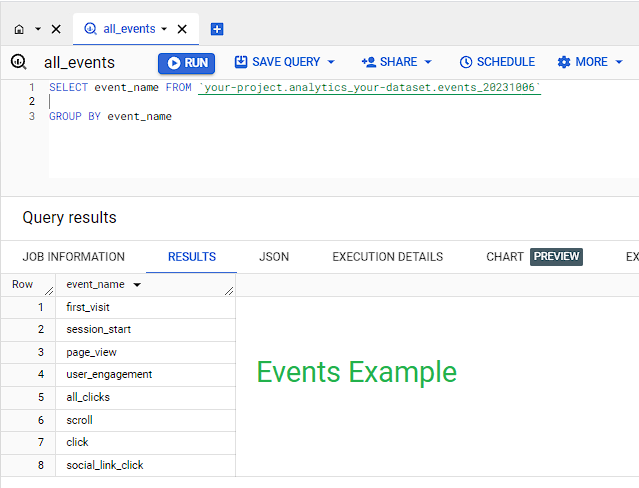Select the session_start result cell
This screenshot has height=488, width=639.
point(145,329)
